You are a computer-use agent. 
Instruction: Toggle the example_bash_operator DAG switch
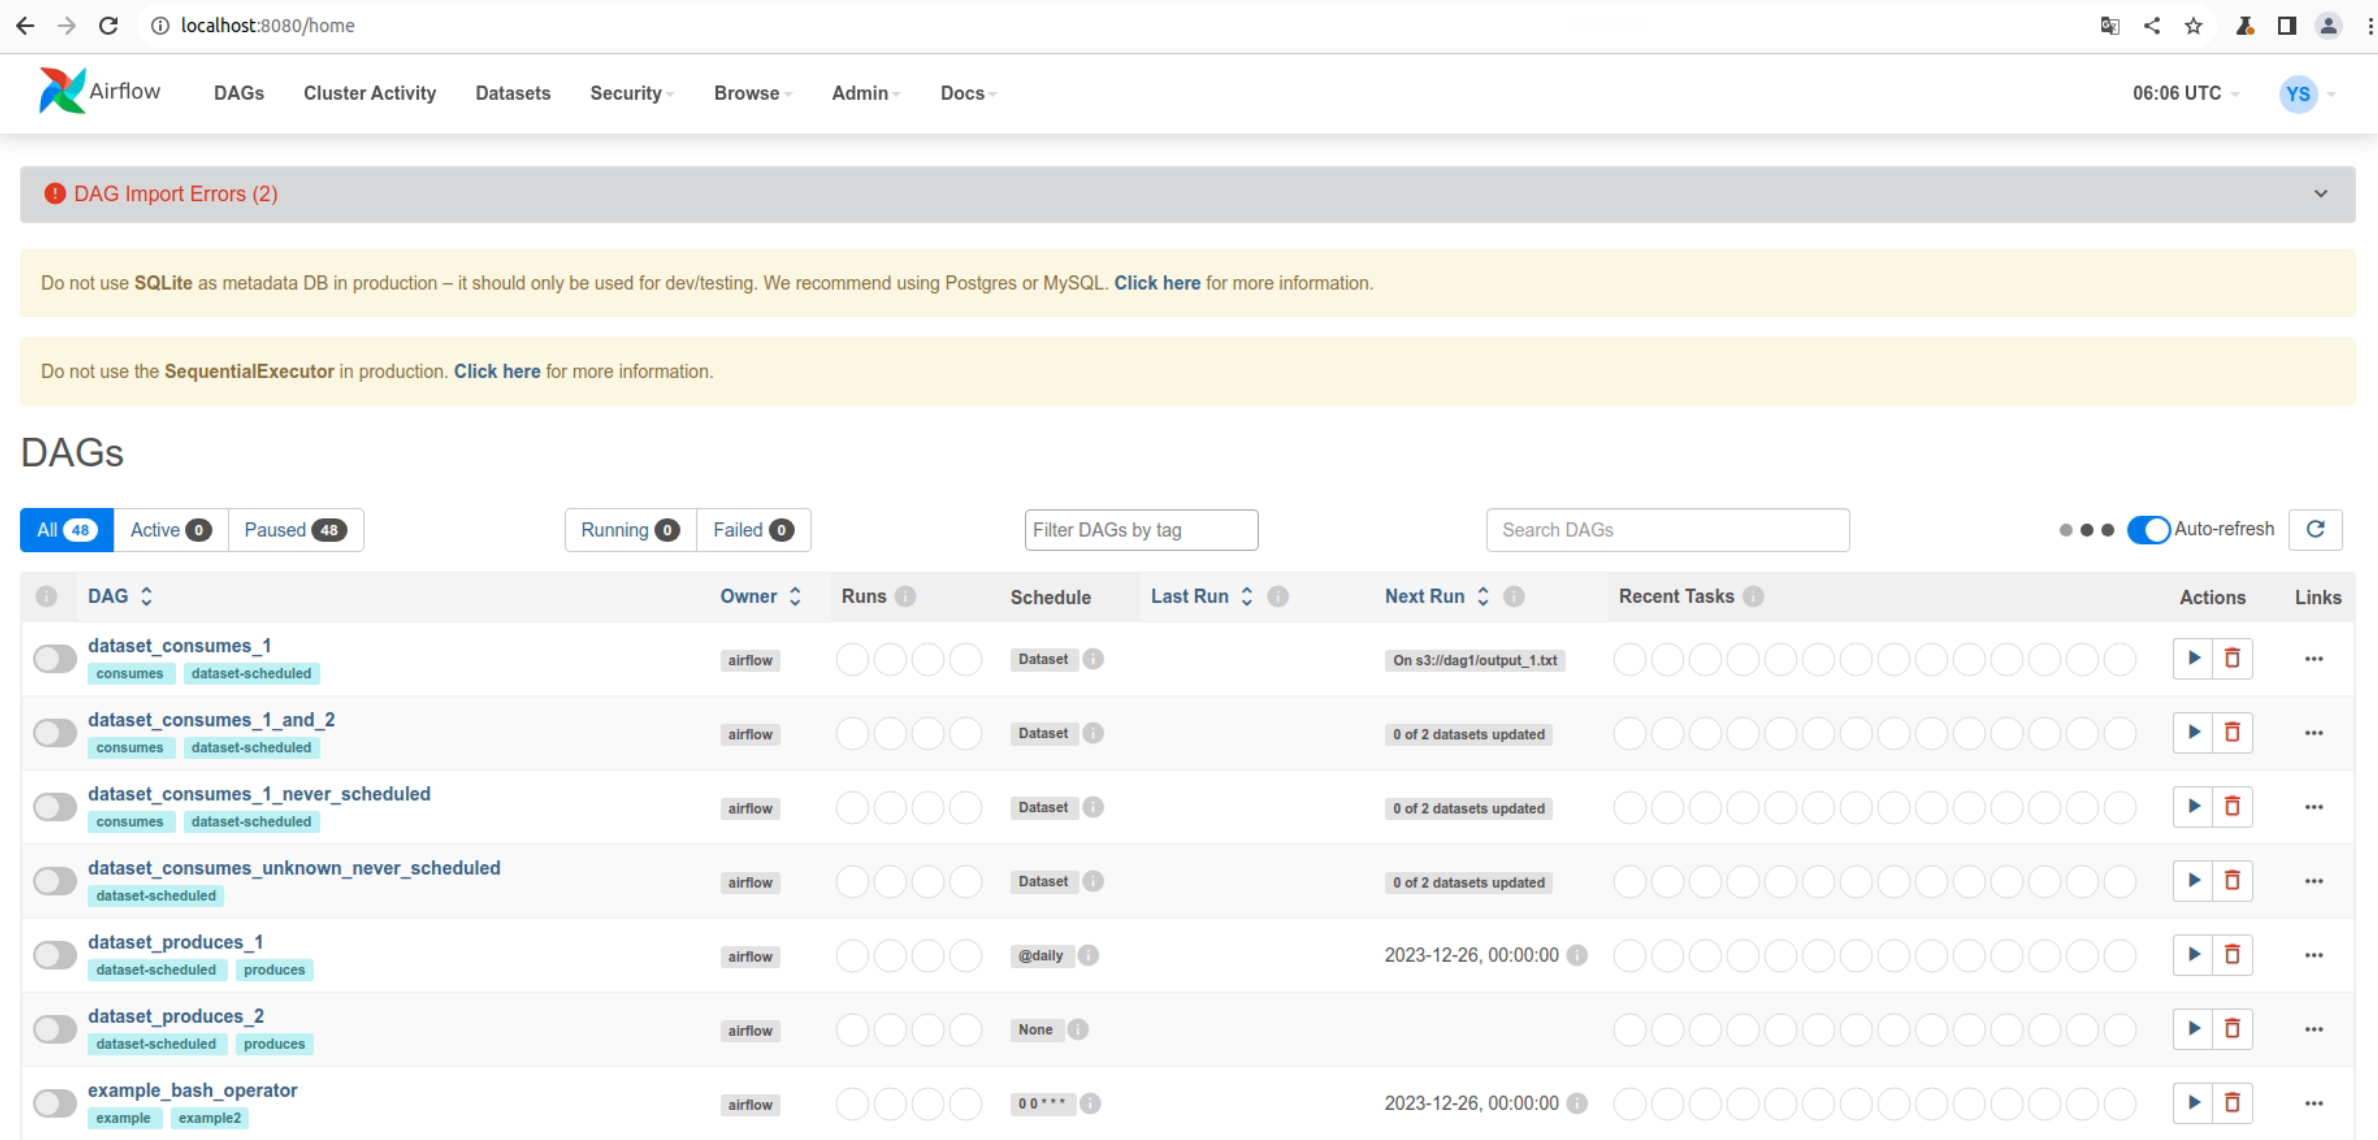click(55, 1103)
